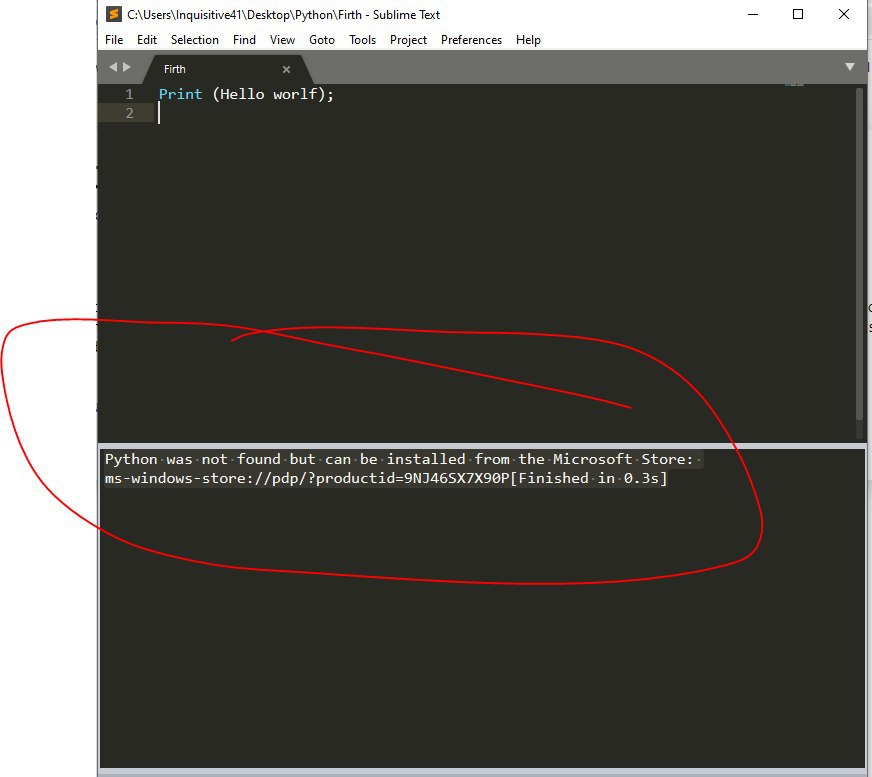Image resolution: width=872 pixels, height=777 pixels.
Task: Open the Find menu
Action: pos(244,40)
